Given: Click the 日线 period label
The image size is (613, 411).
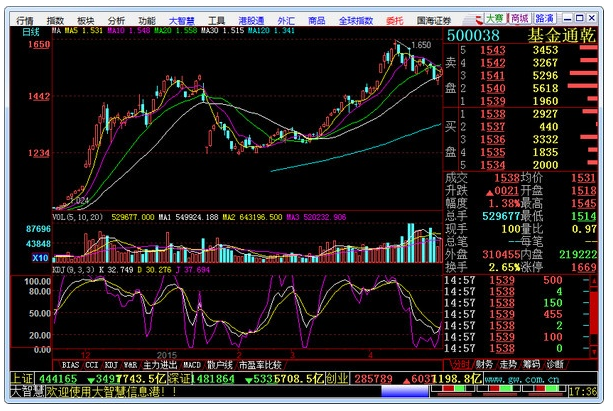Looking at the screenshot, I should (x=31, y=32).
